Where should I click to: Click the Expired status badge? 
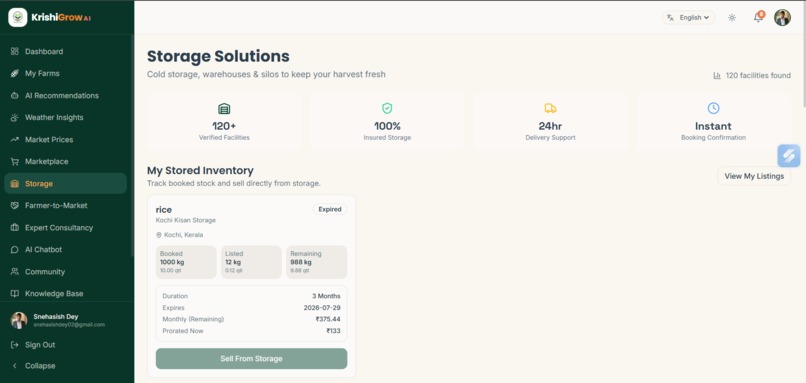coord(330,210)
